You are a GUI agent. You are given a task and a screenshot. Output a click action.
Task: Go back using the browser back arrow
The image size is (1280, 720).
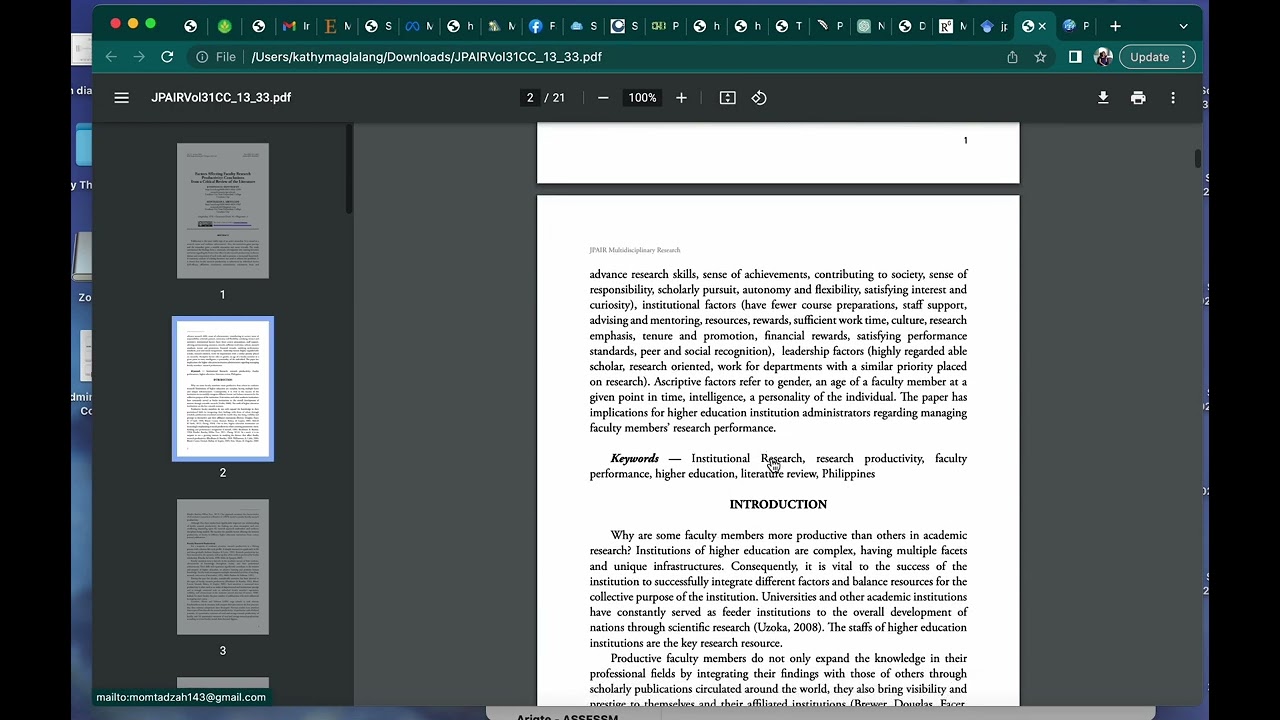pyautogui.click(x=111, y=57)
